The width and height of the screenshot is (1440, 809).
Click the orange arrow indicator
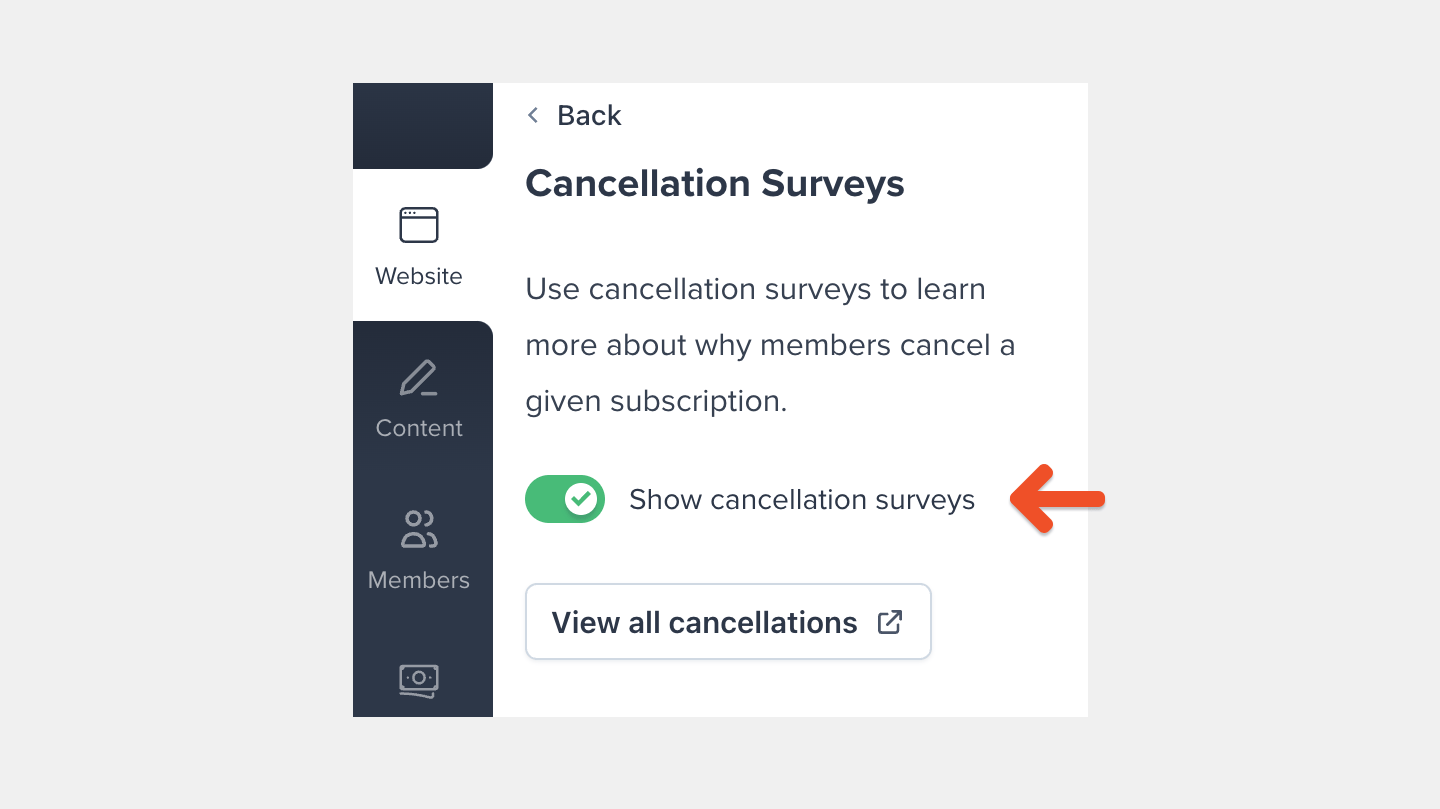pyautogui.click(x=1057, y=498)
